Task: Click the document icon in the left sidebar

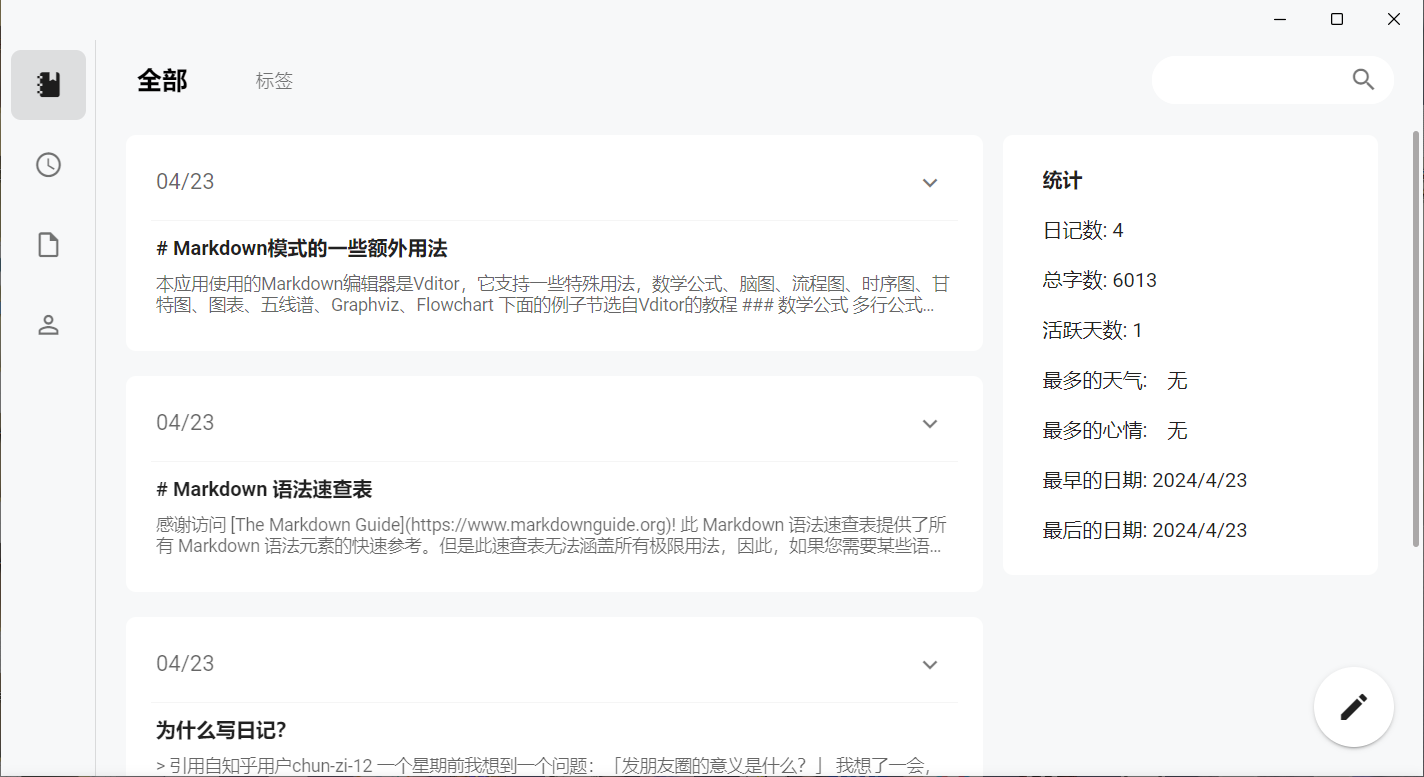Action: (x=48, y=244)
